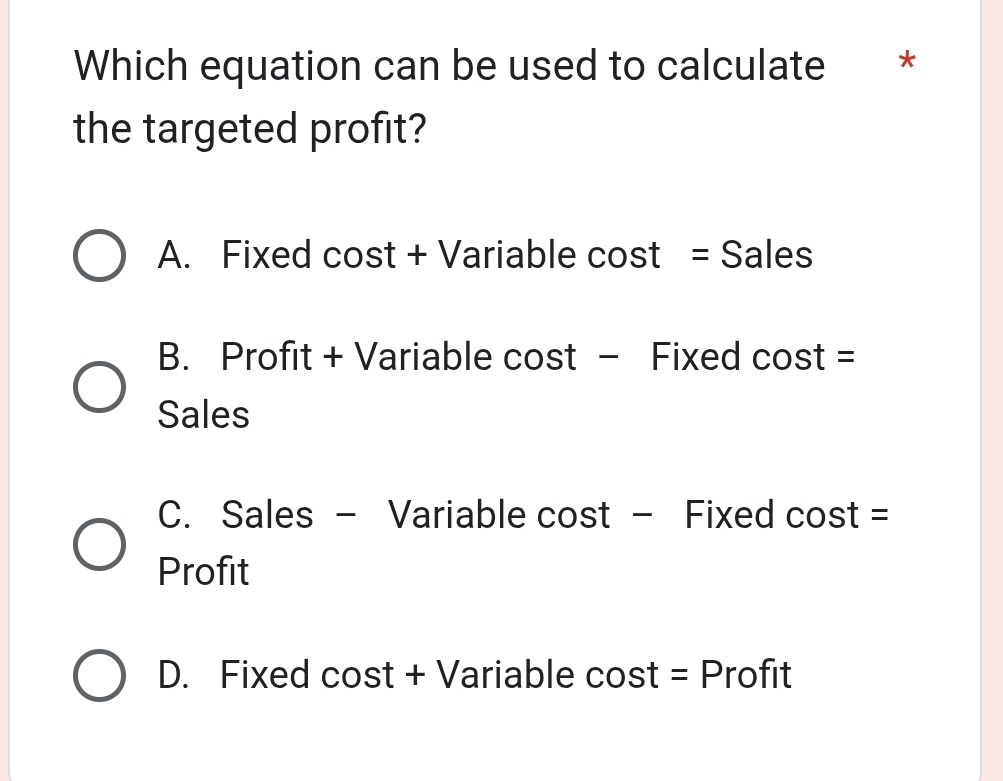Click the 'Which equation can be used' question line

(x=449, y=65)
